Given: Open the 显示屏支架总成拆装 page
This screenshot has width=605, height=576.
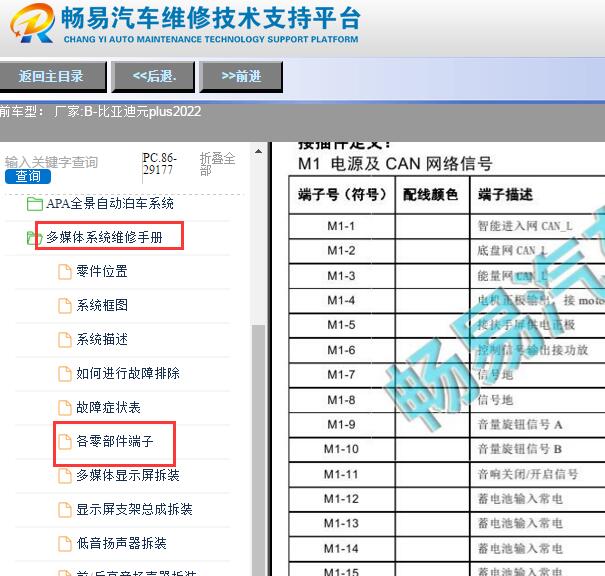Looking at the screenshot, I should coord(134,509).
